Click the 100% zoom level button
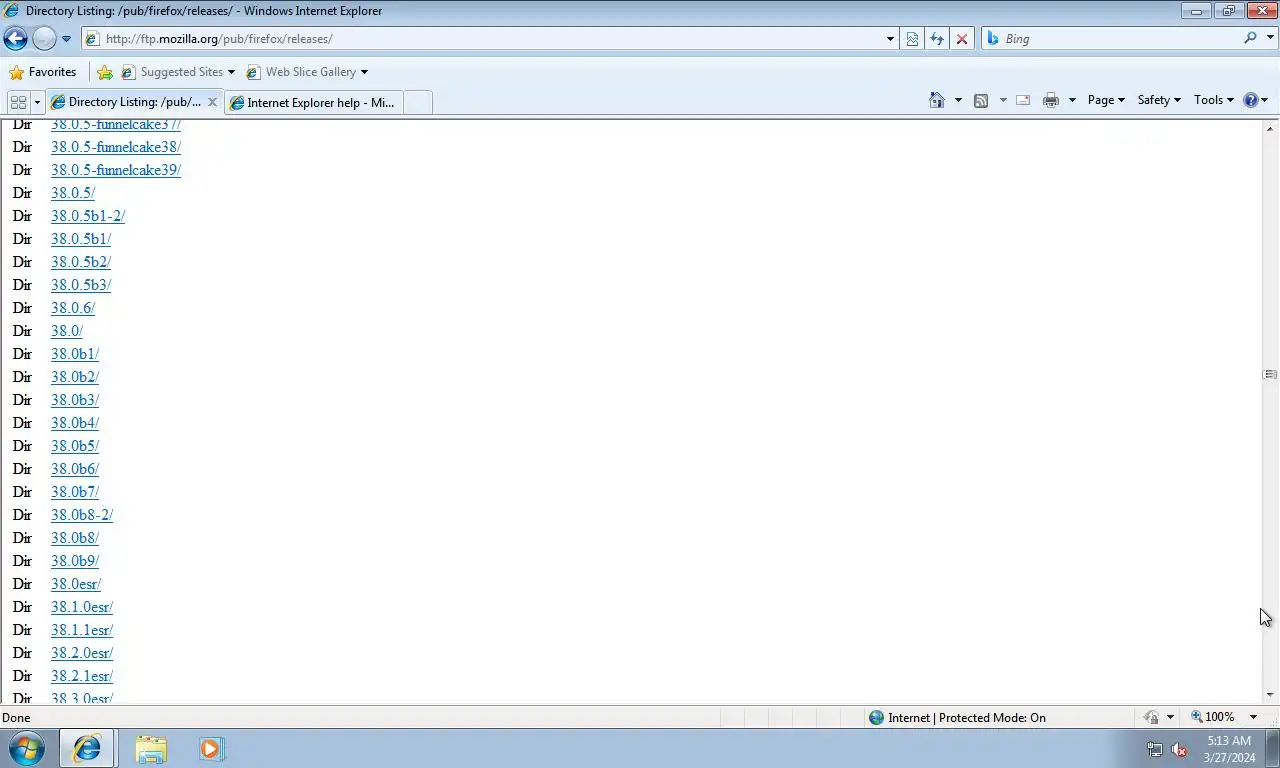This screenshot has width=1280, height=768. [x=1213, y=717]
